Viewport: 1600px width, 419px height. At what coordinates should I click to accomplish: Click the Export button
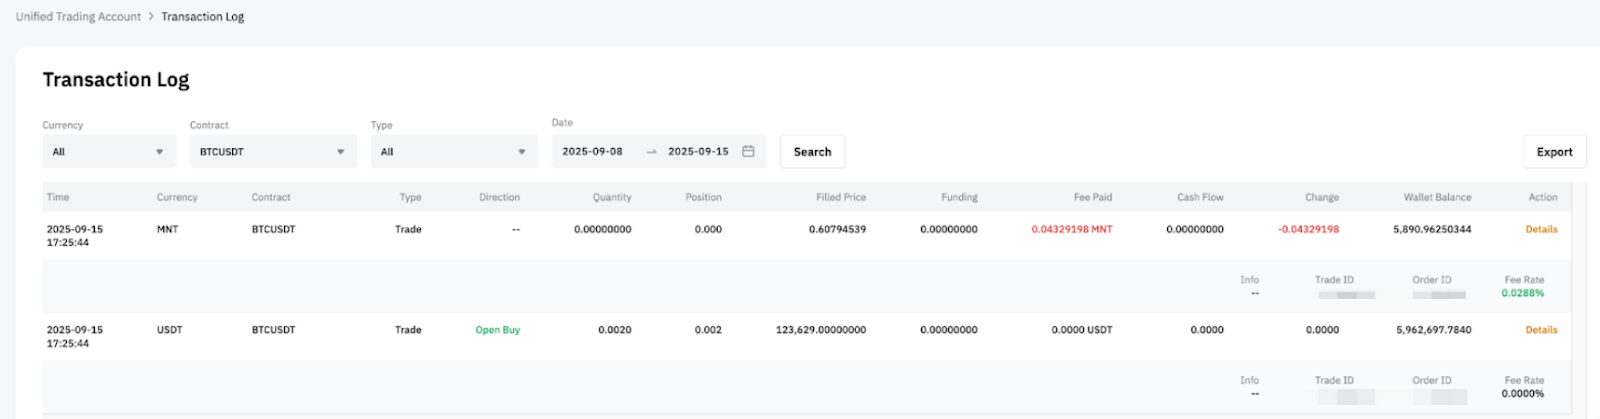[1554, 152]
